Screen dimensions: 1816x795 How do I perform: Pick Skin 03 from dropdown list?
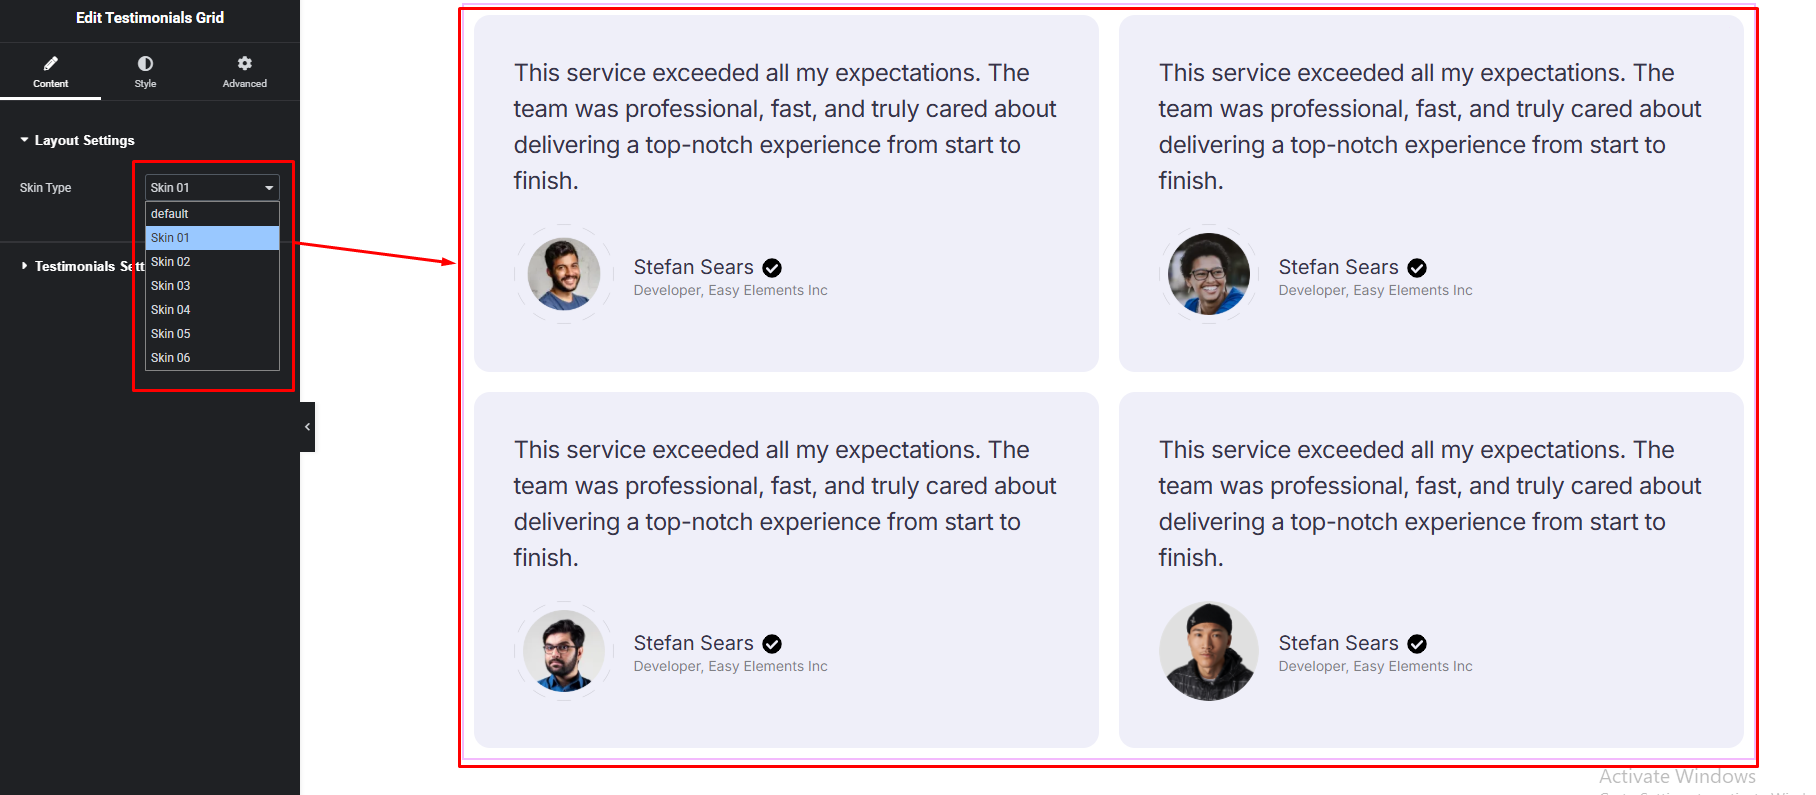click(212, 286)
